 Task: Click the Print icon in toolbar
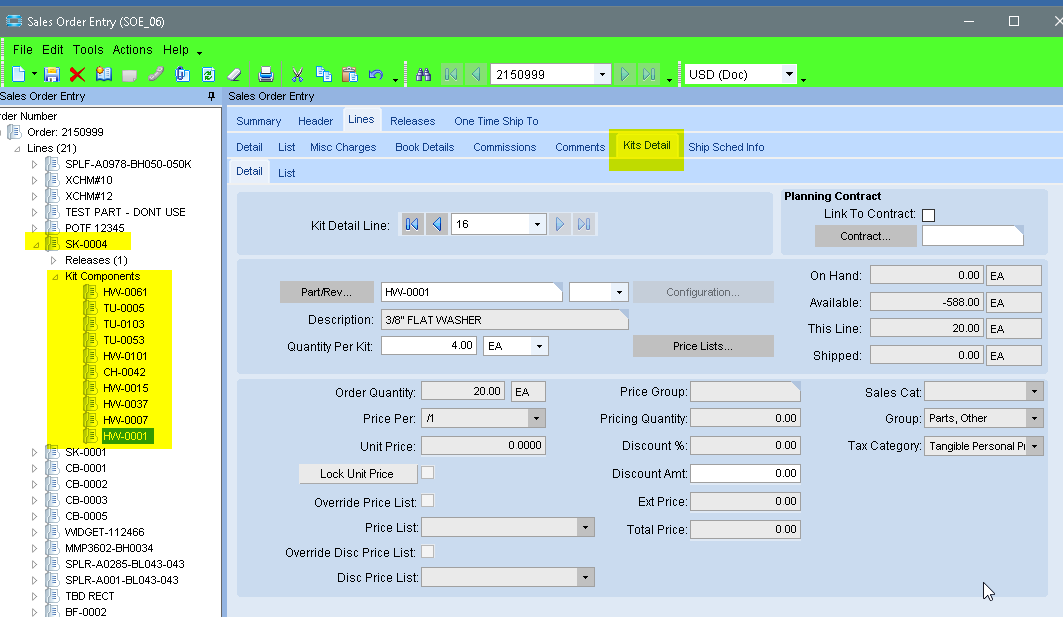tap(265, 74)
